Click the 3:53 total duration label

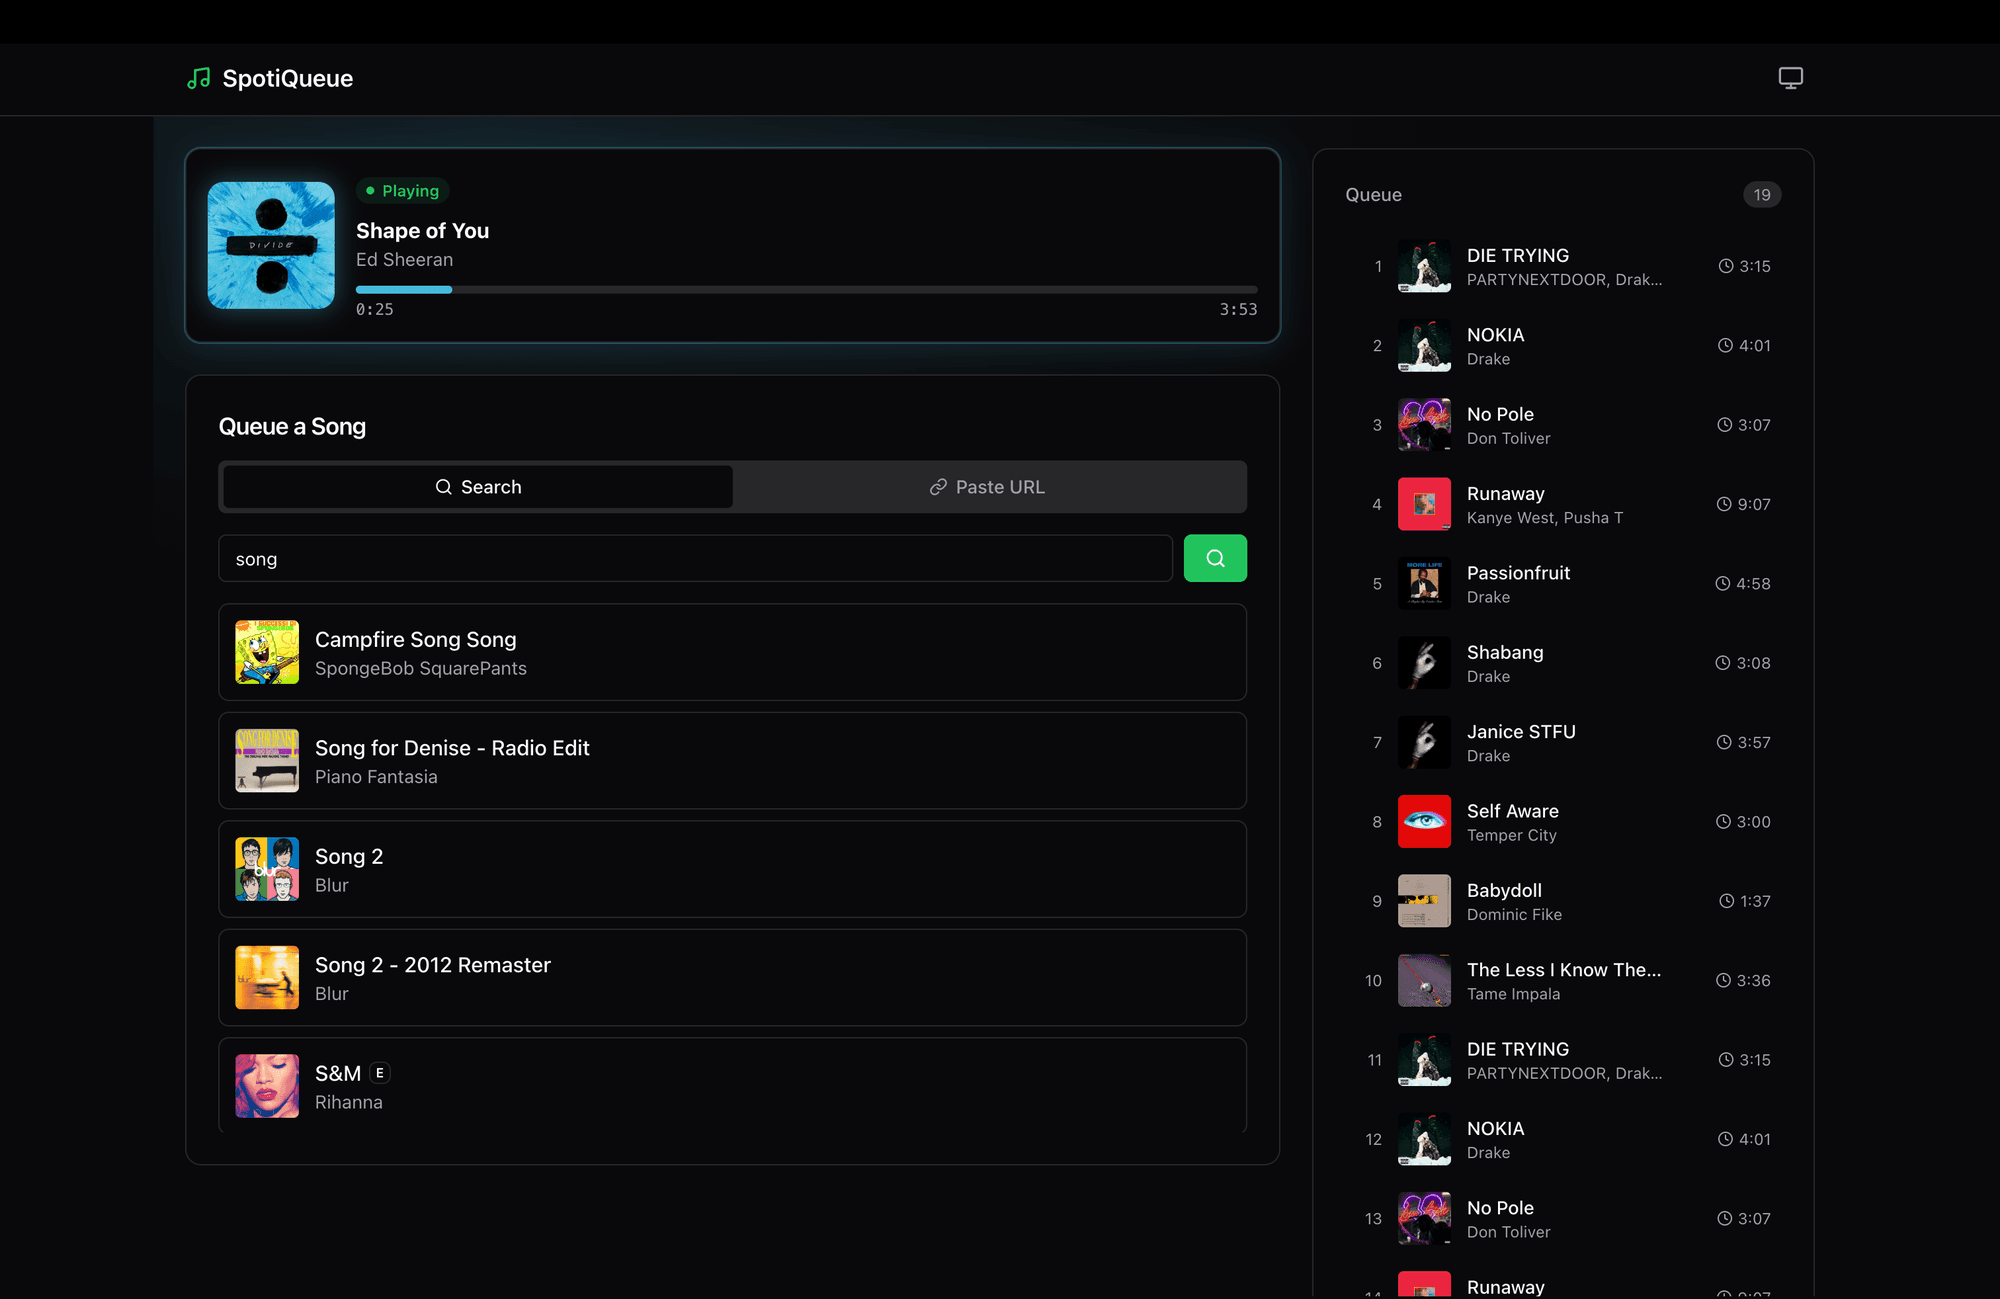pyautogui.click(x=1238, y=310)
